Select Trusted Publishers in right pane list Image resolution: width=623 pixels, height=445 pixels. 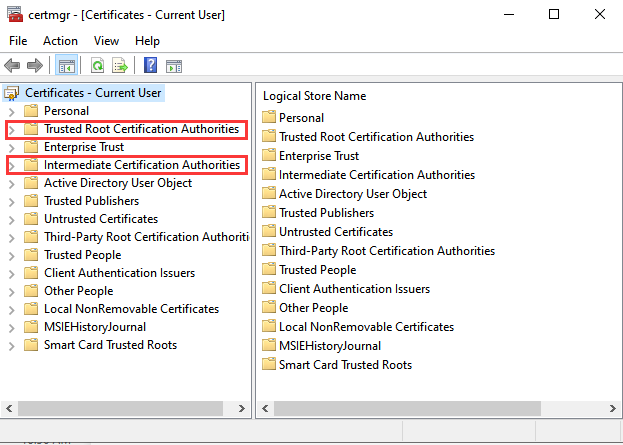point(326,213)
